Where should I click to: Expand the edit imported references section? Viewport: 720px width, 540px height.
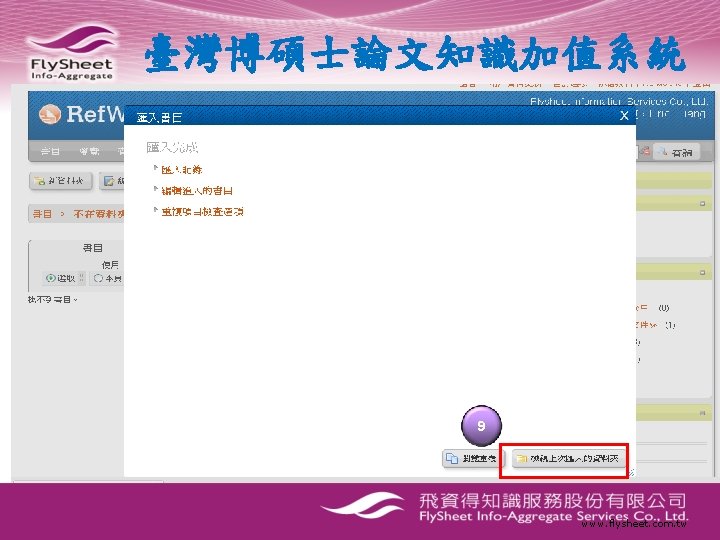point(197,191)
